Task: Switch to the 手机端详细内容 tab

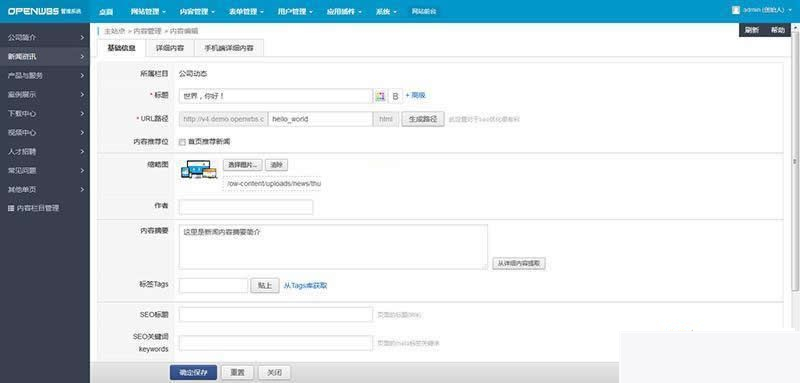Action: point(229,48)
